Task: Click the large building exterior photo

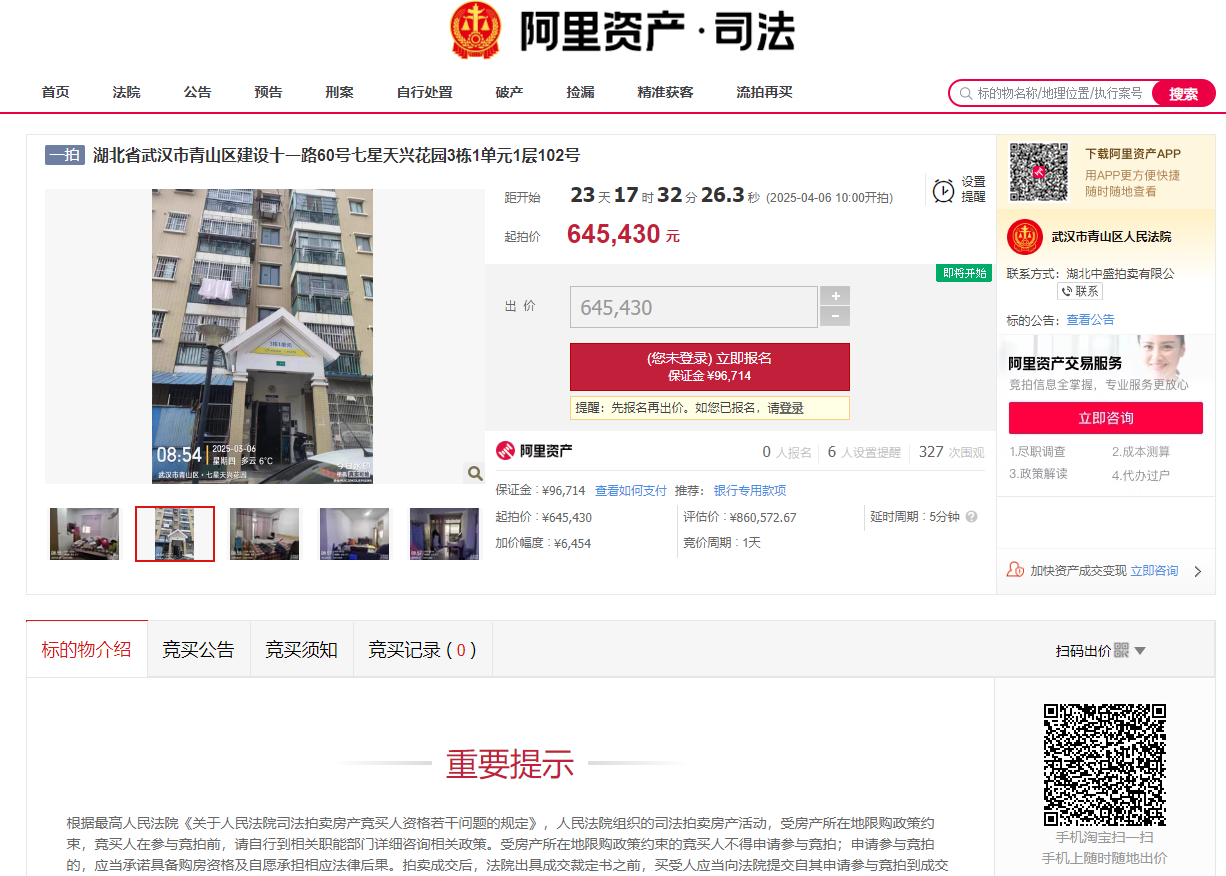Action: point(262,336)
